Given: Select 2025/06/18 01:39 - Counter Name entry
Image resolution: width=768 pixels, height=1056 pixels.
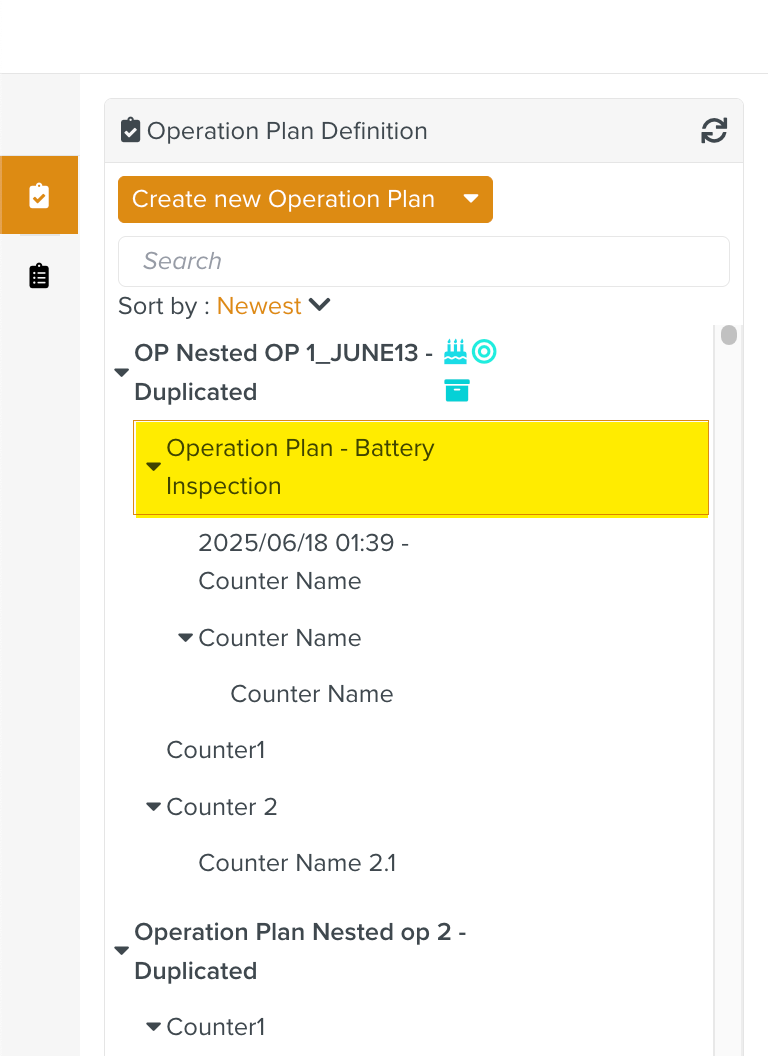Looking at the screenshot, I should tap(303, 562).
